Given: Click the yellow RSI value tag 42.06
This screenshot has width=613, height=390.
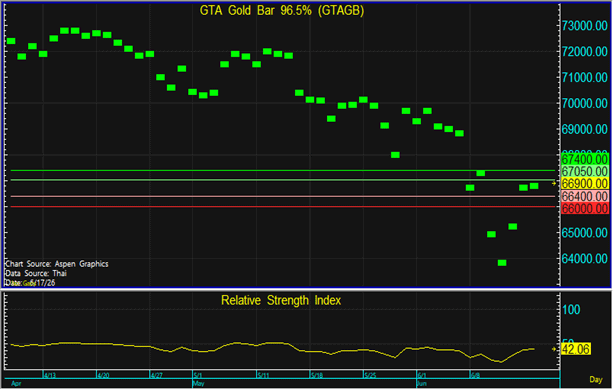Looking at the screenshot, I should click(576, 349).
